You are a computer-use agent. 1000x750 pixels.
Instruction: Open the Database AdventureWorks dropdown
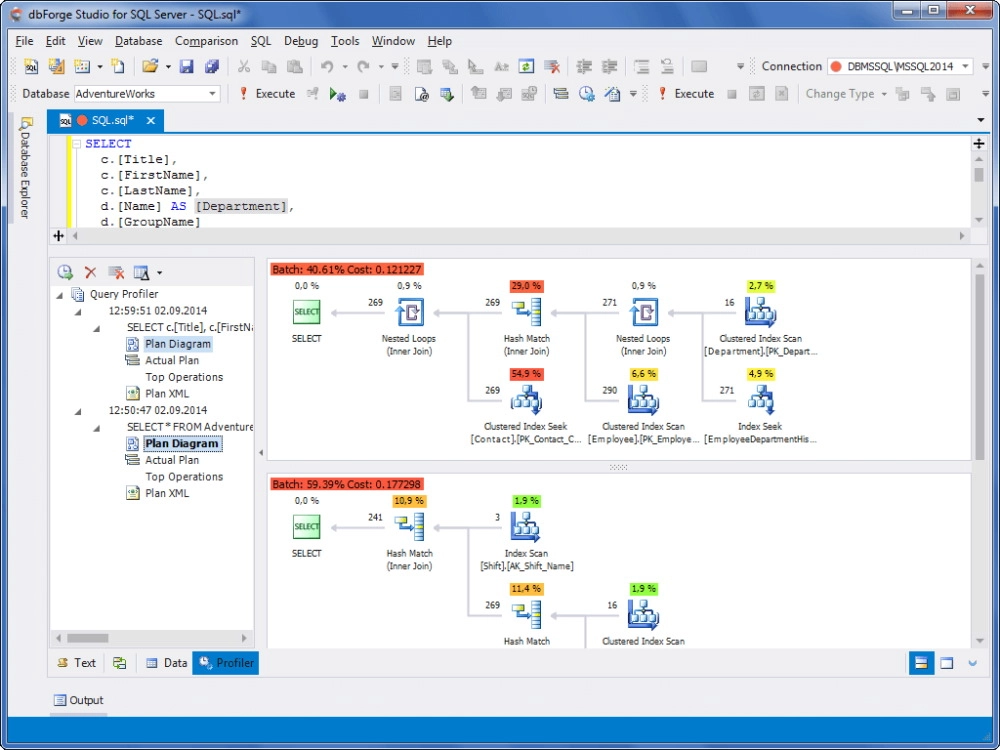(212, 94)
